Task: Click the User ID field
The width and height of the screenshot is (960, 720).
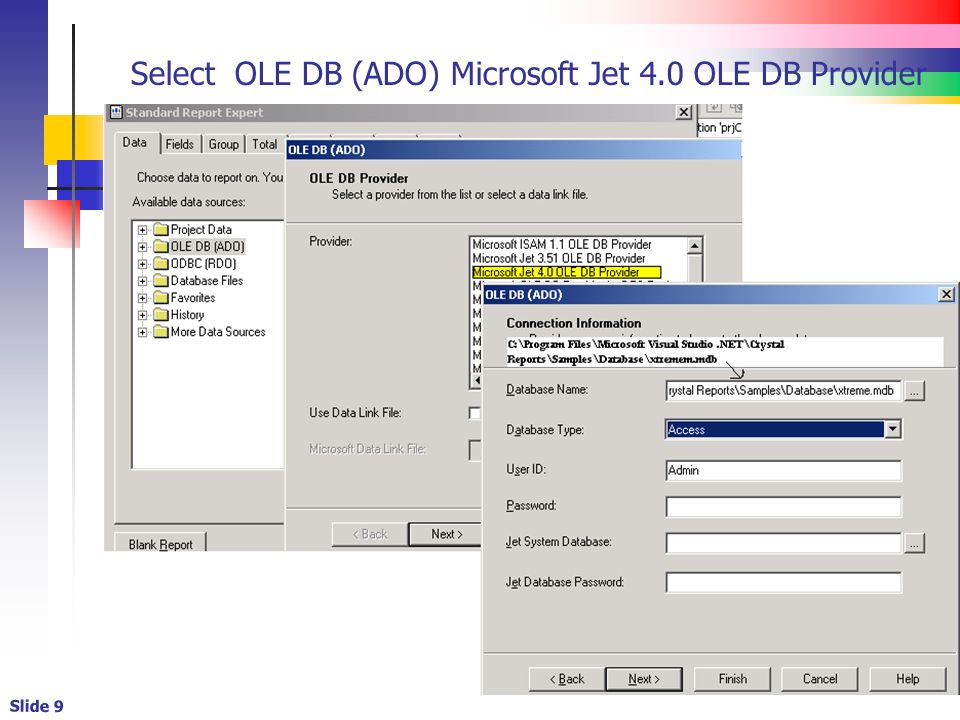Action: coord(783,470)
